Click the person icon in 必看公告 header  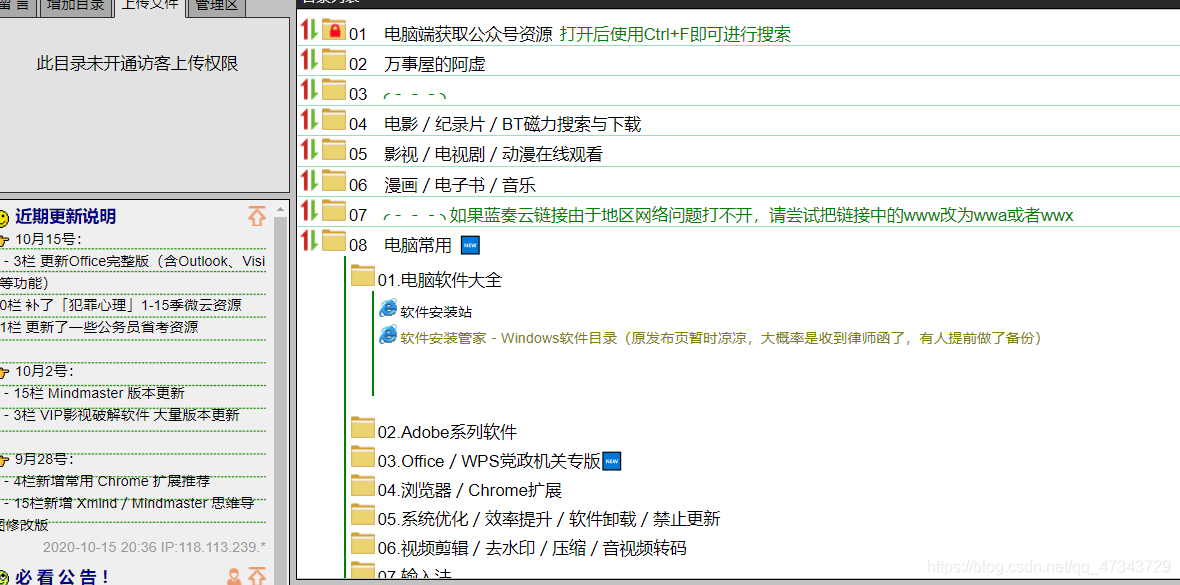(x=234, y=577)
